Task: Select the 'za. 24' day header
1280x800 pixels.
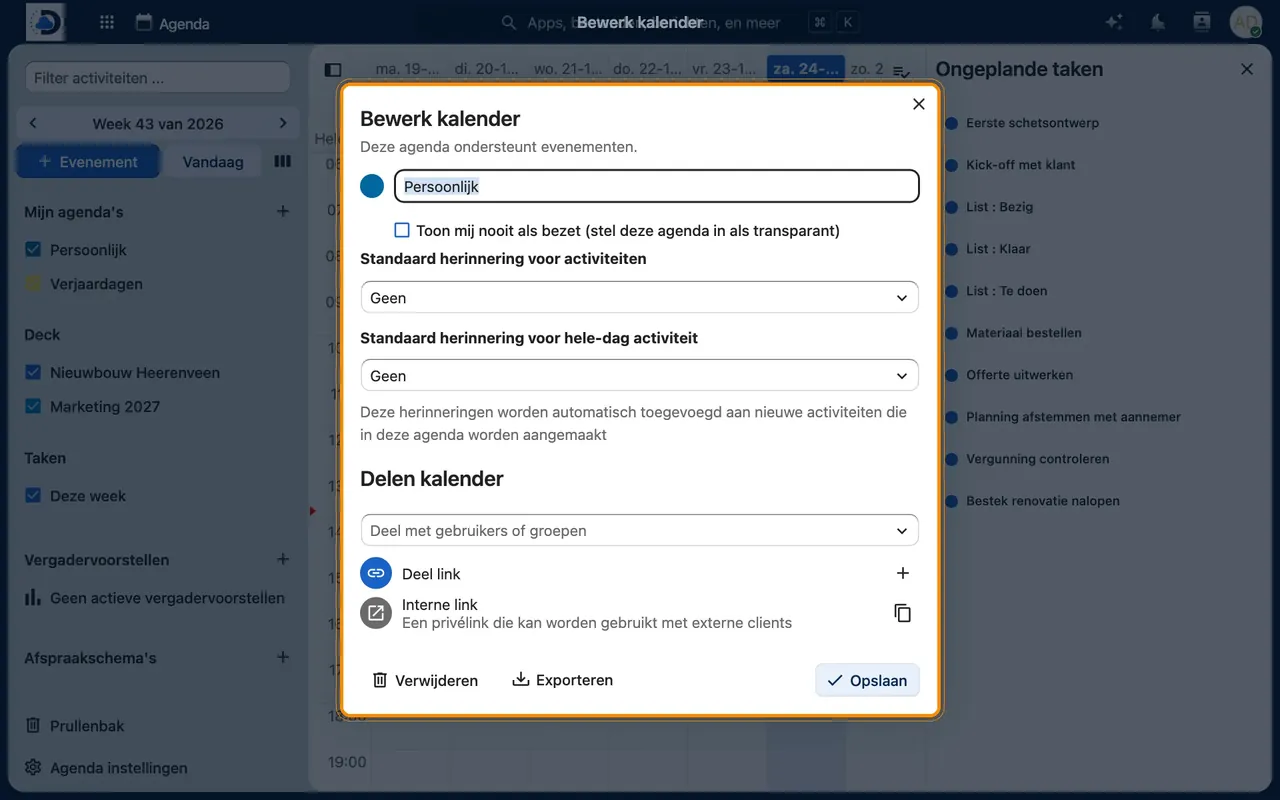Action: point(806,69)
